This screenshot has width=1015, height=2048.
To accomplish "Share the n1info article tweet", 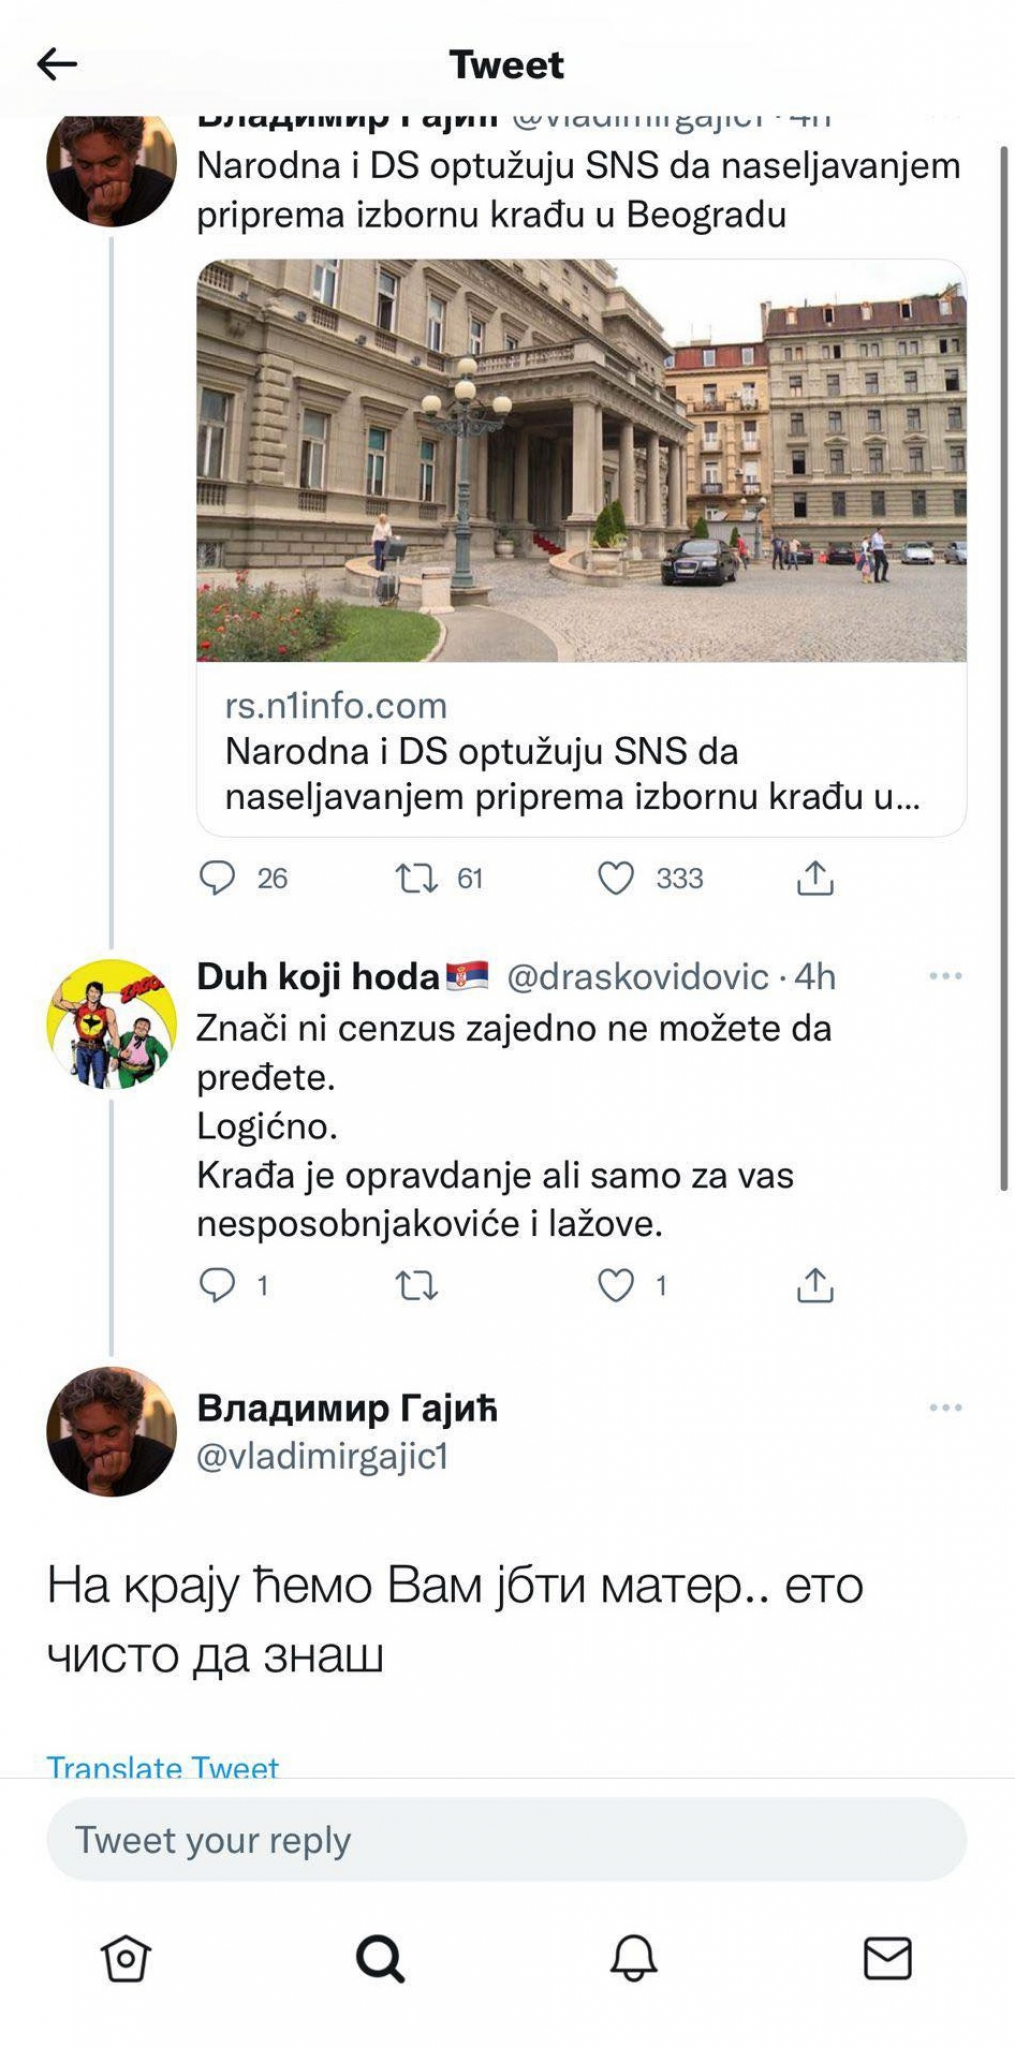I will (x=815, y=878).
